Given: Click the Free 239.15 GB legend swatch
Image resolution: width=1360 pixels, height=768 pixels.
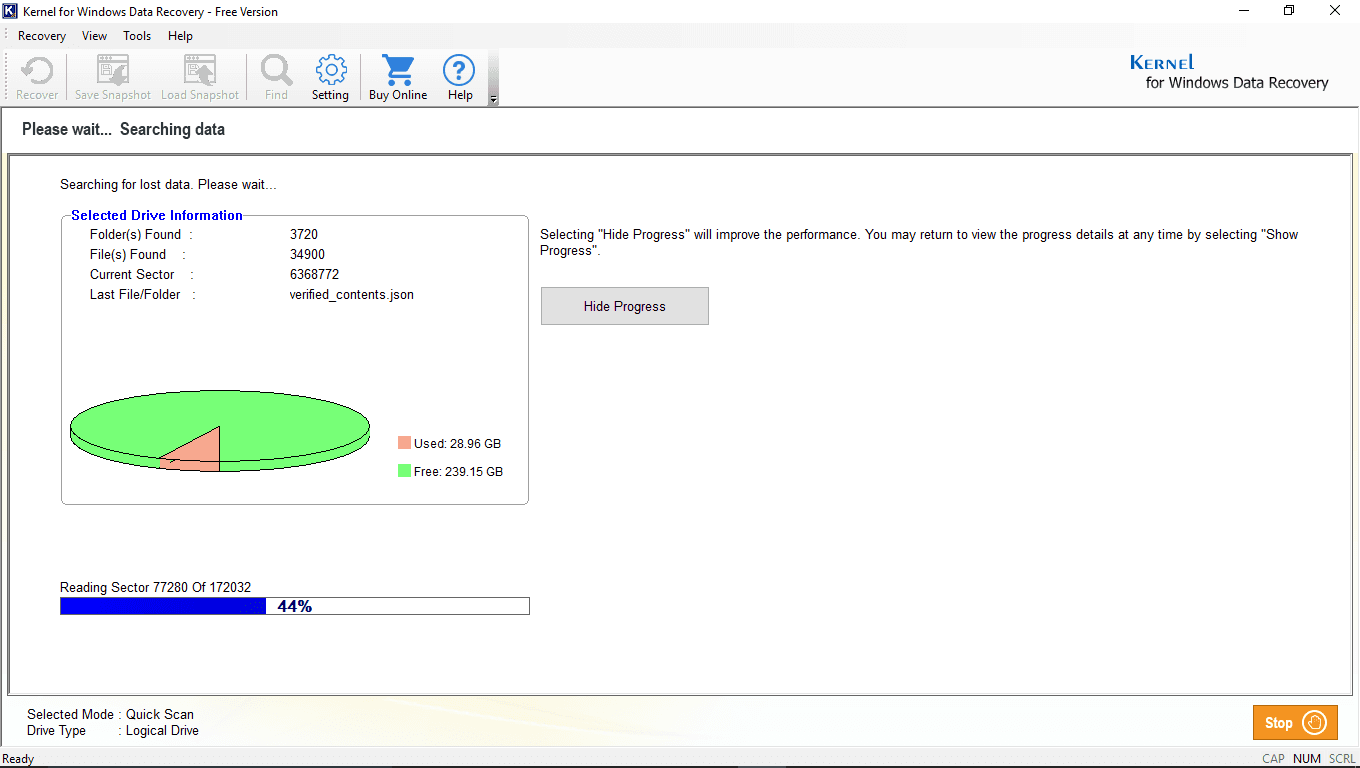Looking at the screenshot, I should [x=404, y=471].
